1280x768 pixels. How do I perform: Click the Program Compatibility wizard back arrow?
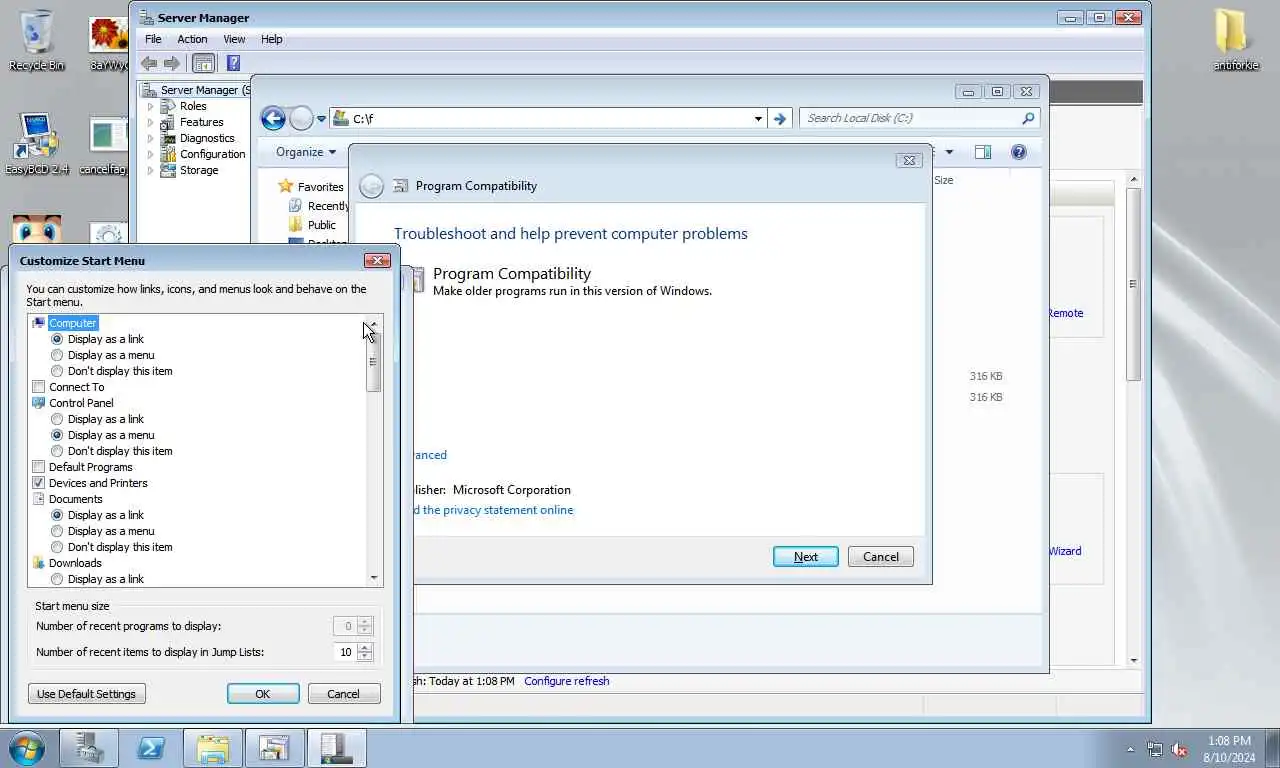[371, 186]
